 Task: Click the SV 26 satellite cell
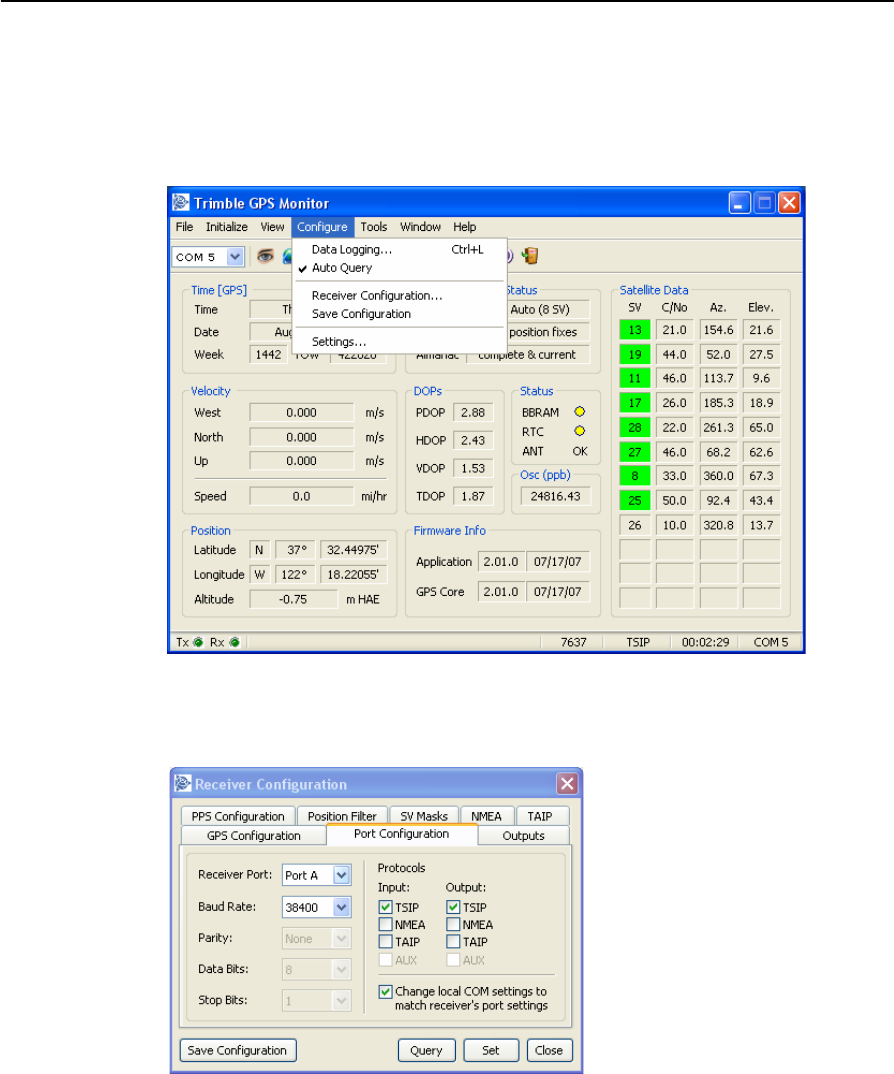635,525
